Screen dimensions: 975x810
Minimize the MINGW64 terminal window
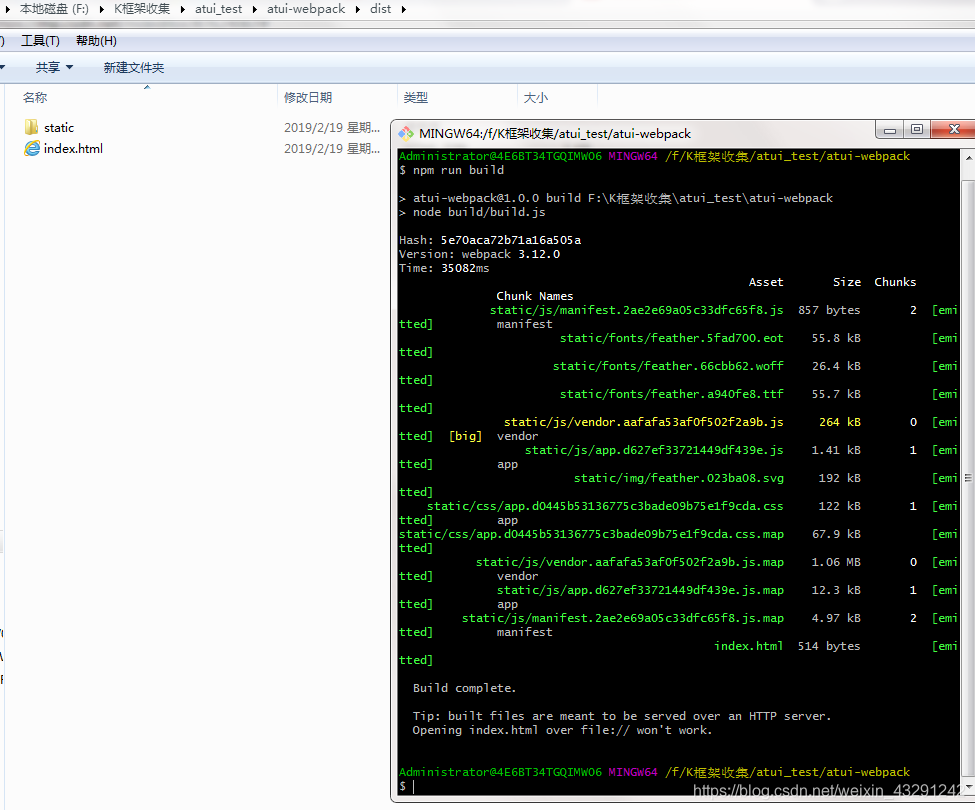click(x=890, y=130)
